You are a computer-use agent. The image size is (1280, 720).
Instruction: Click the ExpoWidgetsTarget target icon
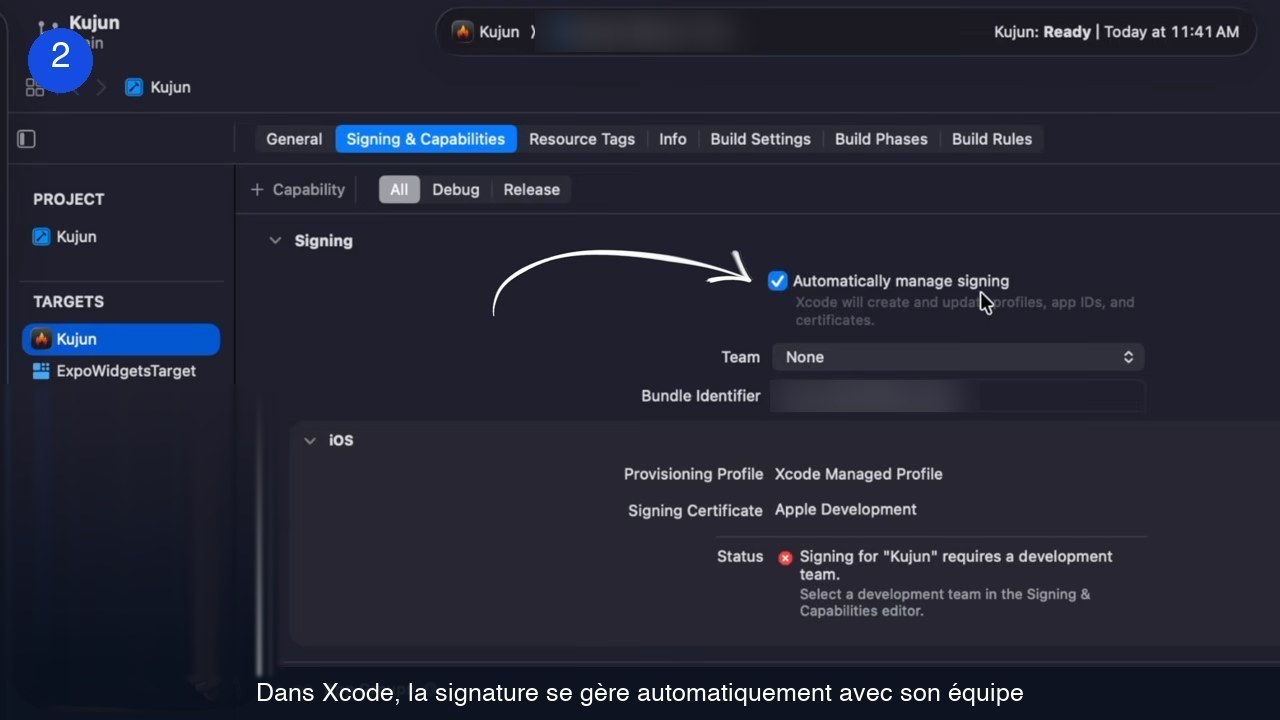pyautogui.click(x=41, y=371)
